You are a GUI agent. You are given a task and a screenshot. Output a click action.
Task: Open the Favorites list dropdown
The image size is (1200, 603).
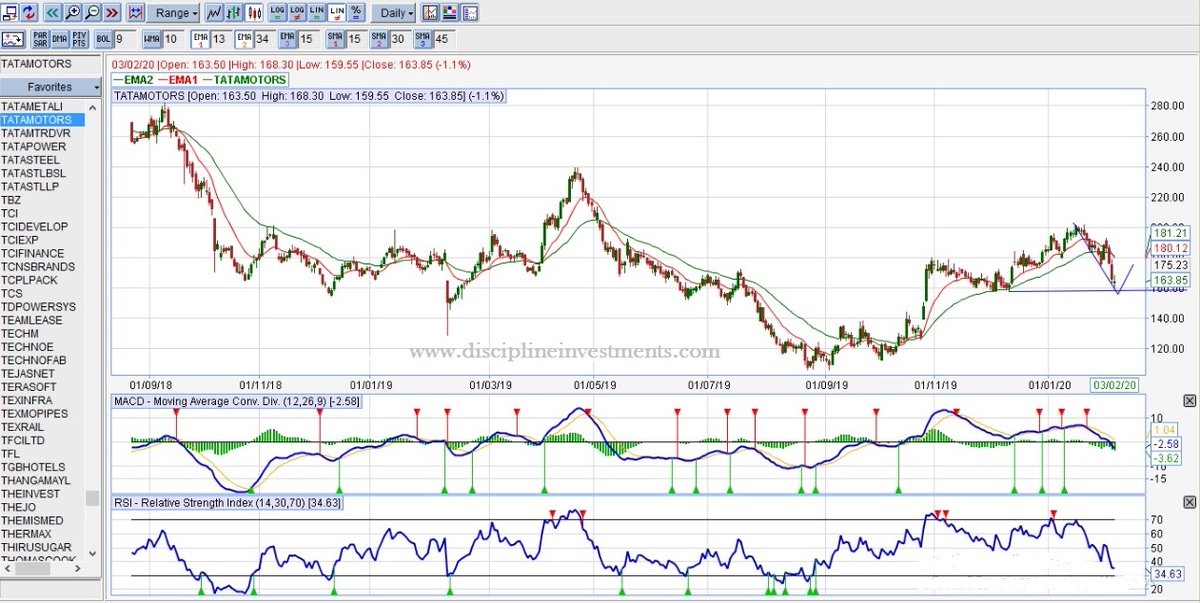[x=51, y=87]
